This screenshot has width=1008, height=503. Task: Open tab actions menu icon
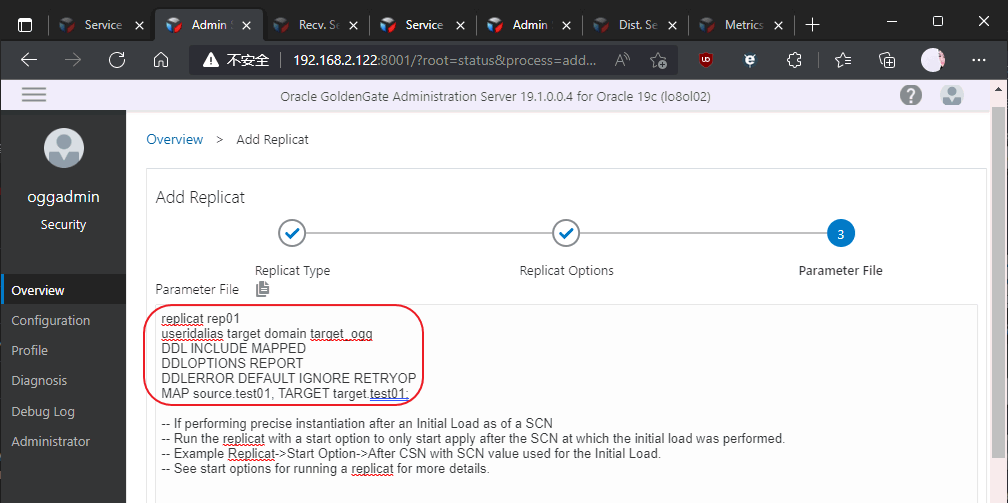point(24,25)
